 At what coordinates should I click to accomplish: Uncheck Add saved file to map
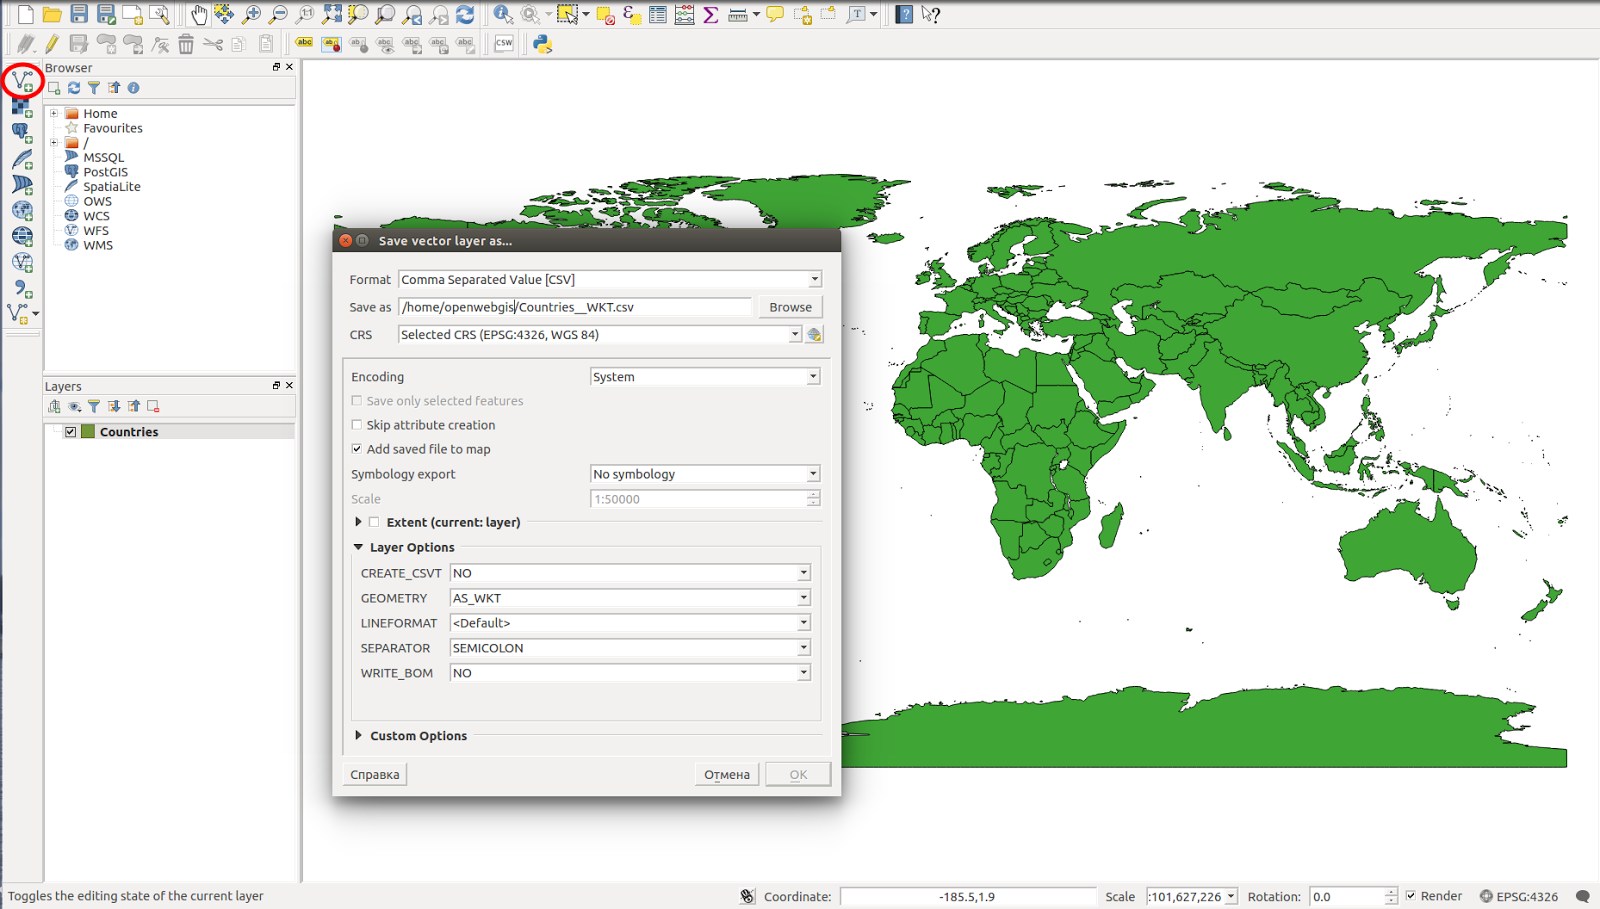pyautogui.click(x=357, y=449)
